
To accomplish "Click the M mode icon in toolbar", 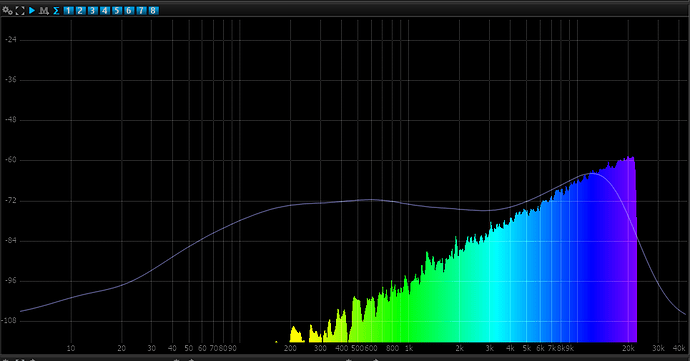I will (44, 10).
